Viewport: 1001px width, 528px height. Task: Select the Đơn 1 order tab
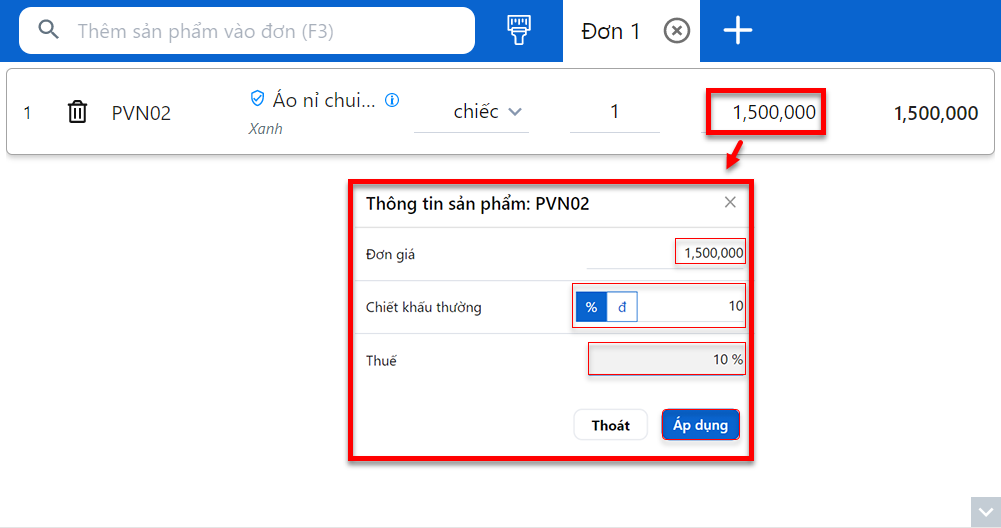pos(610,31)
